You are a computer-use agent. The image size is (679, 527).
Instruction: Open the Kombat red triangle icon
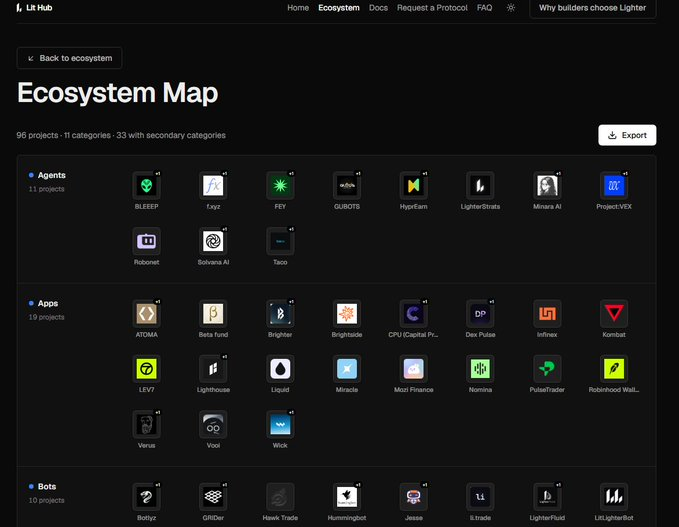[614, 314]
